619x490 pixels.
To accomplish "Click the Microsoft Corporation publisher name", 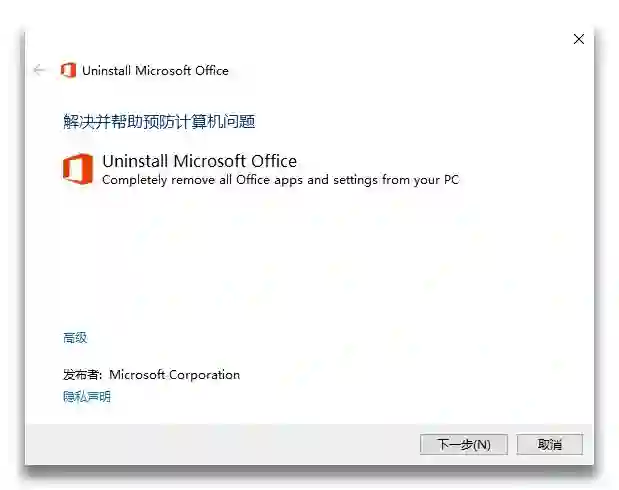I will 174,374.
